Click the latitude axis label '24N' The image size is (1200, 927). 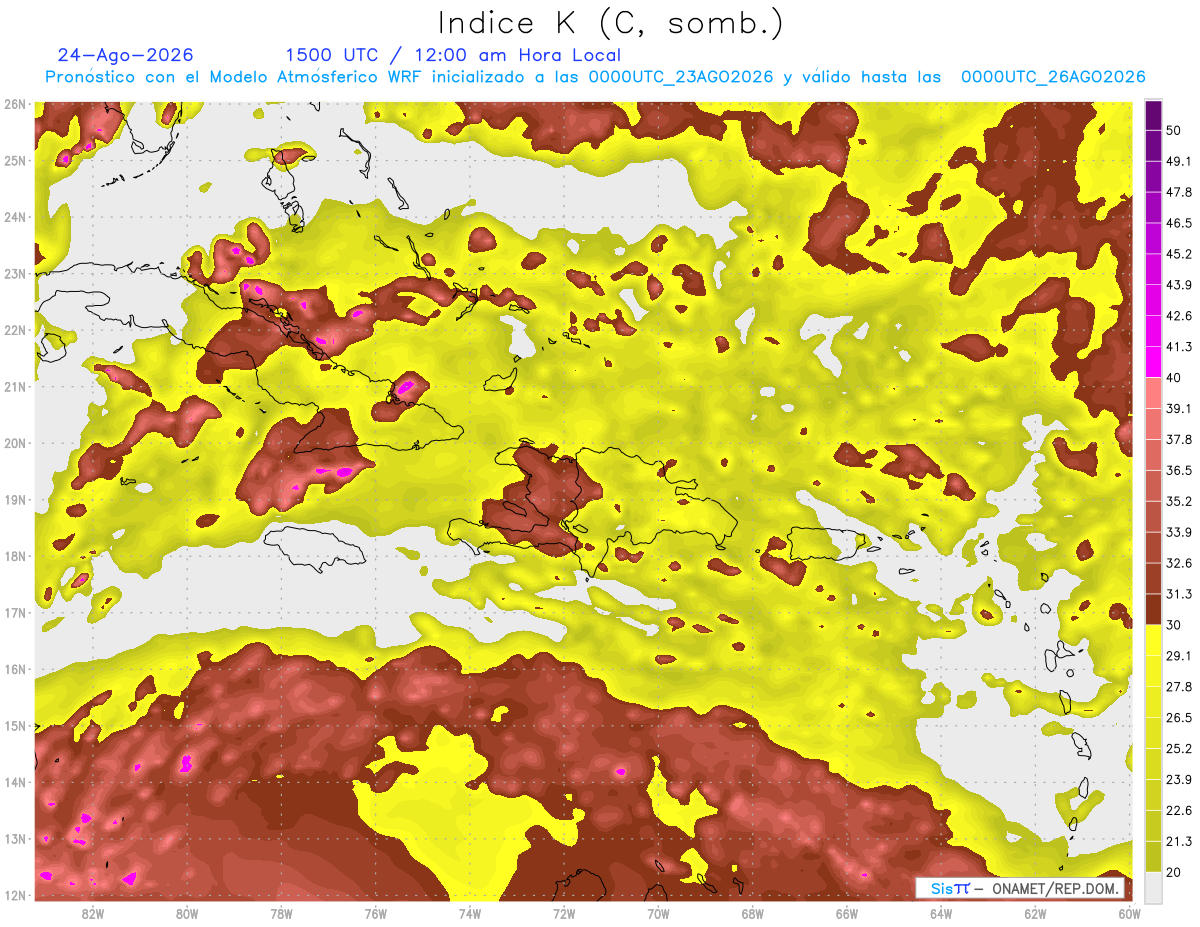point(14,217)
